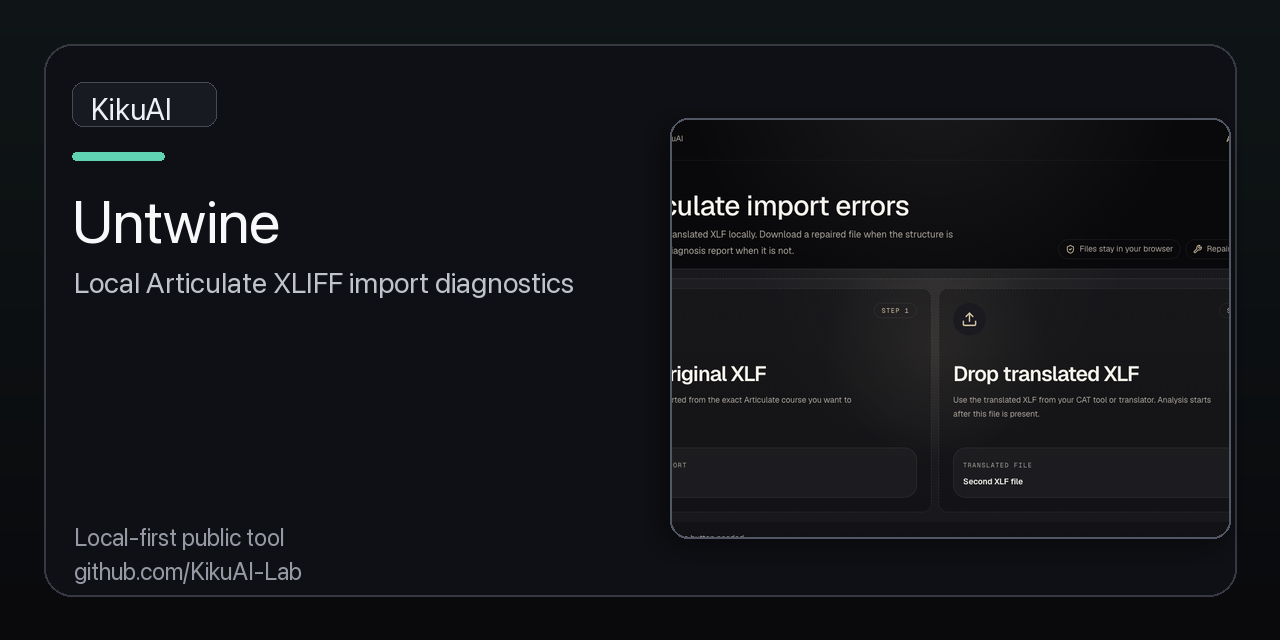Click the wrench icon in the Repair pill
The image size is (1280, 640).
pos(1198,249)
